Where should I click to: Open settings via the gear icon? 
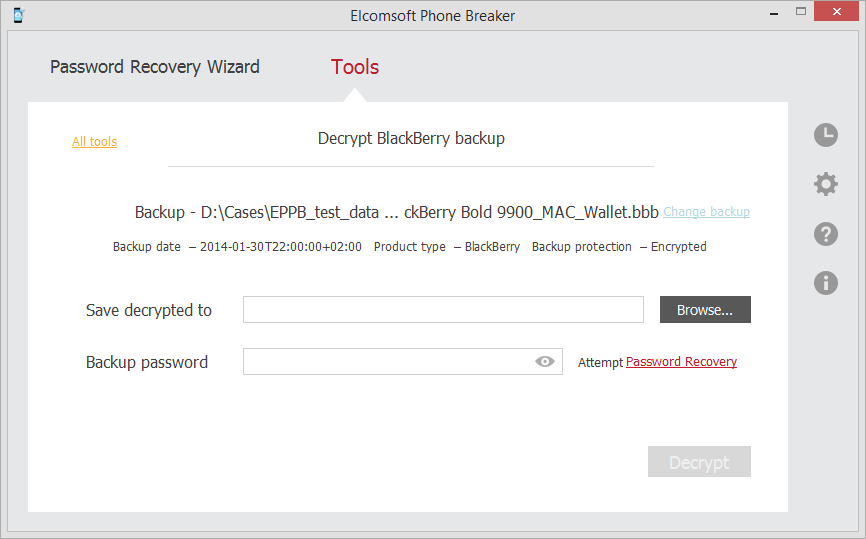[825, 184]
